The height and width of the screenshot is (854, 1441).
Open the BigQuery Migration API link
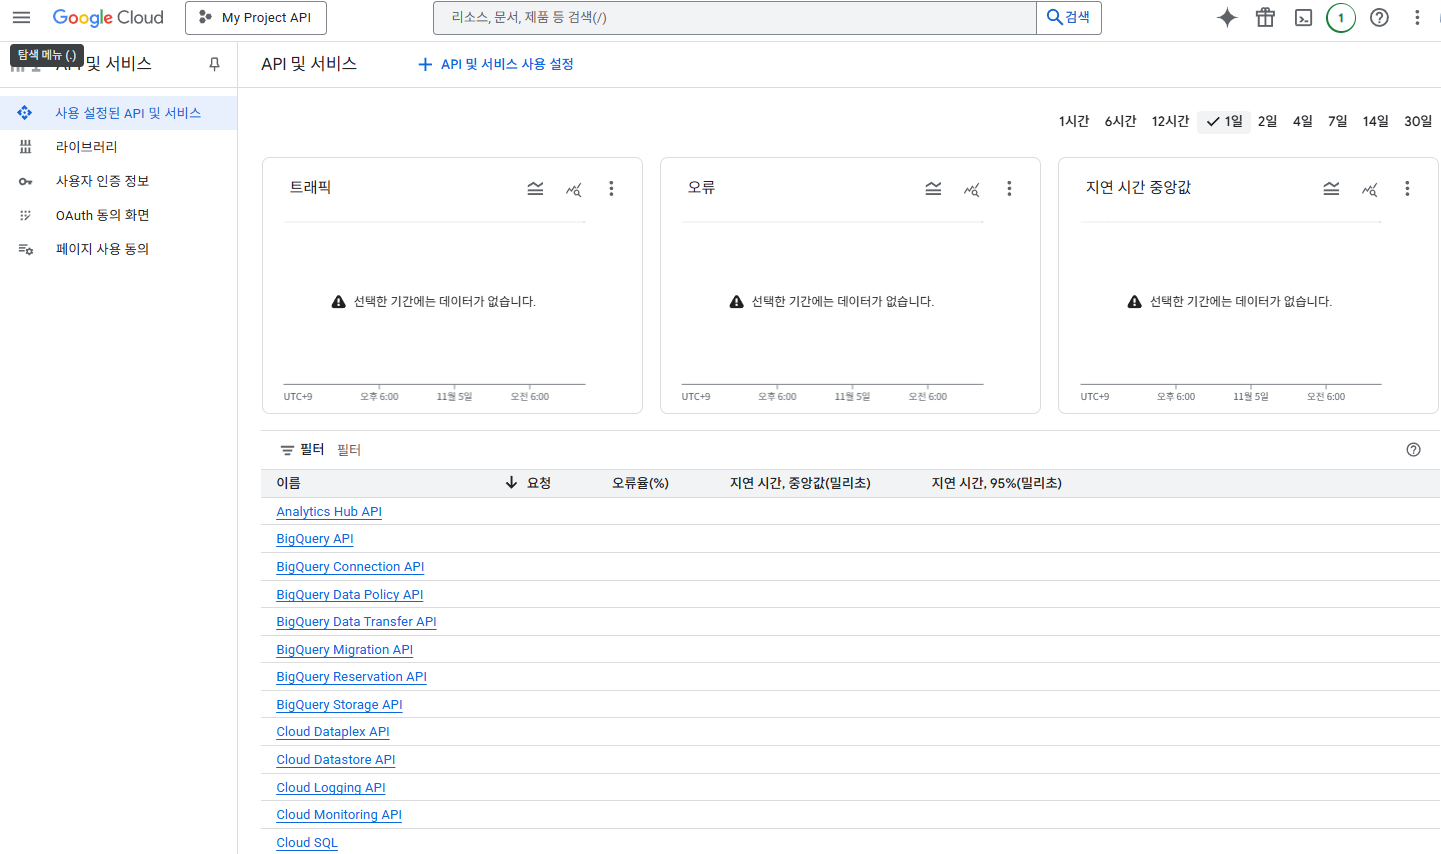344,650
